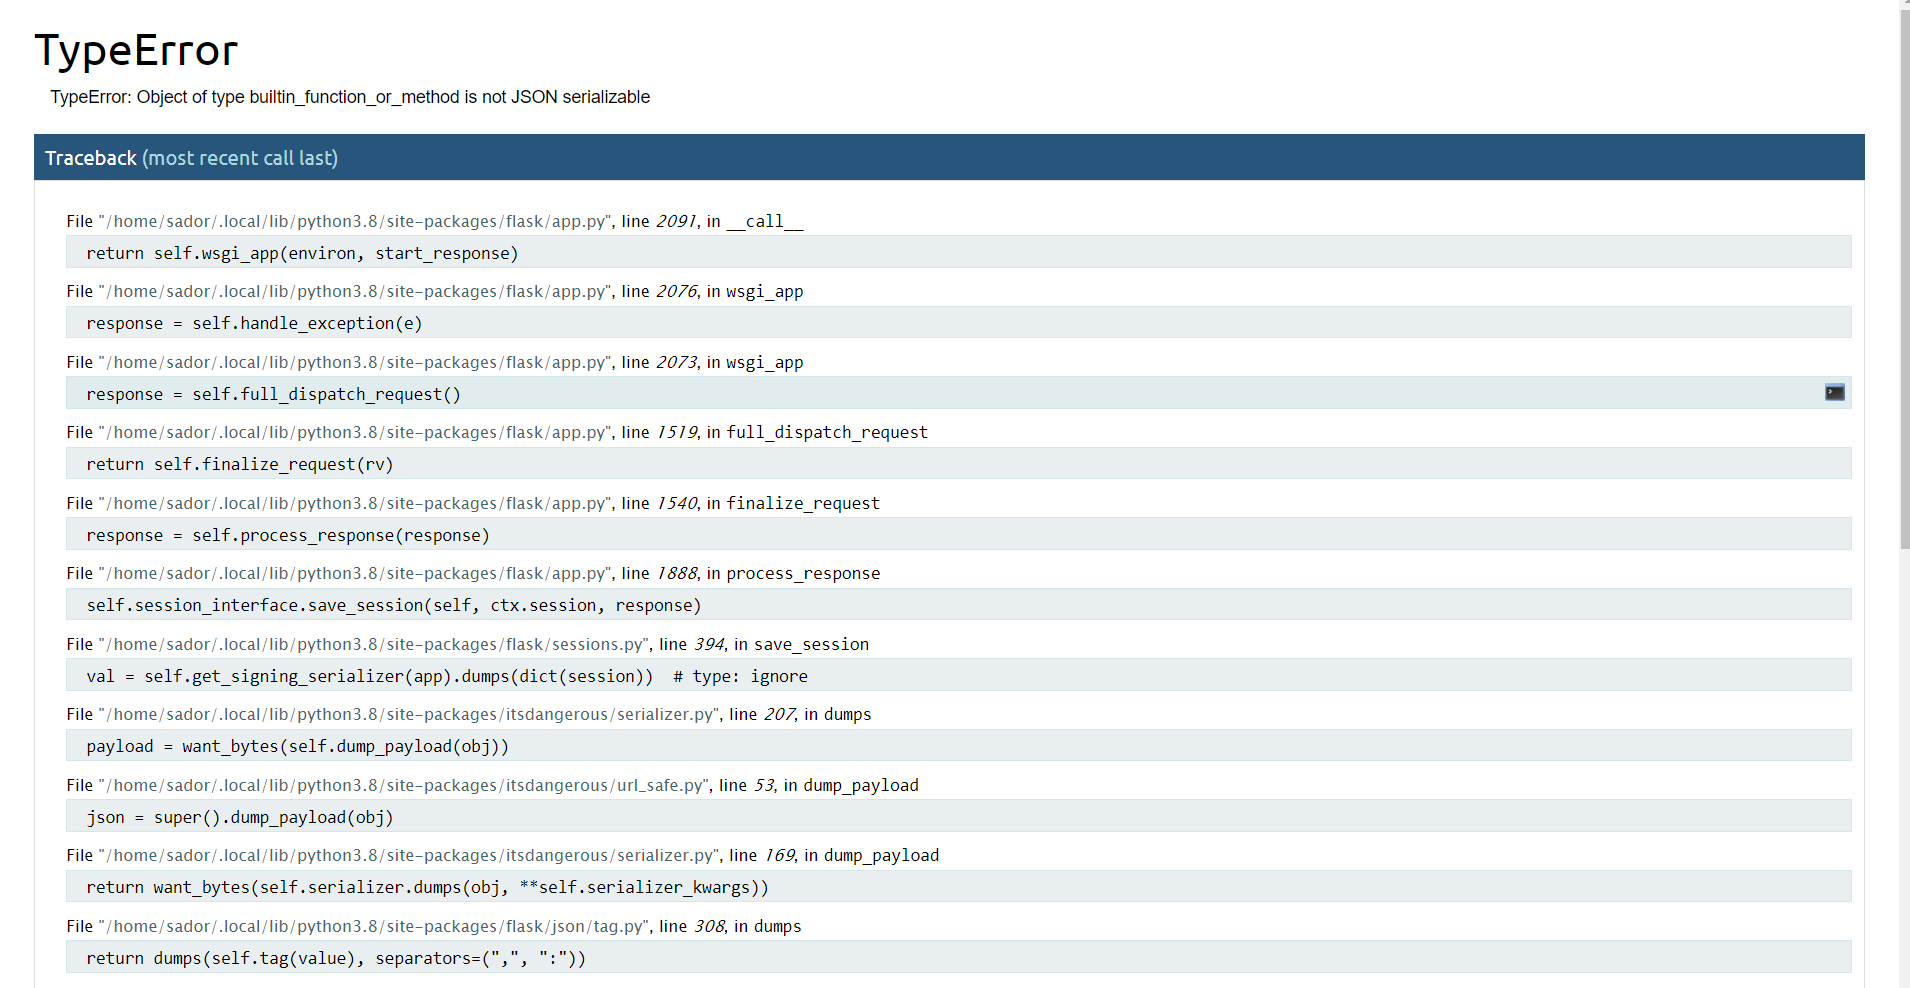Click the File line 2091 in __call__ entry
The width and height of the screenshot is (1910, 988).
(x=435, y=221)
